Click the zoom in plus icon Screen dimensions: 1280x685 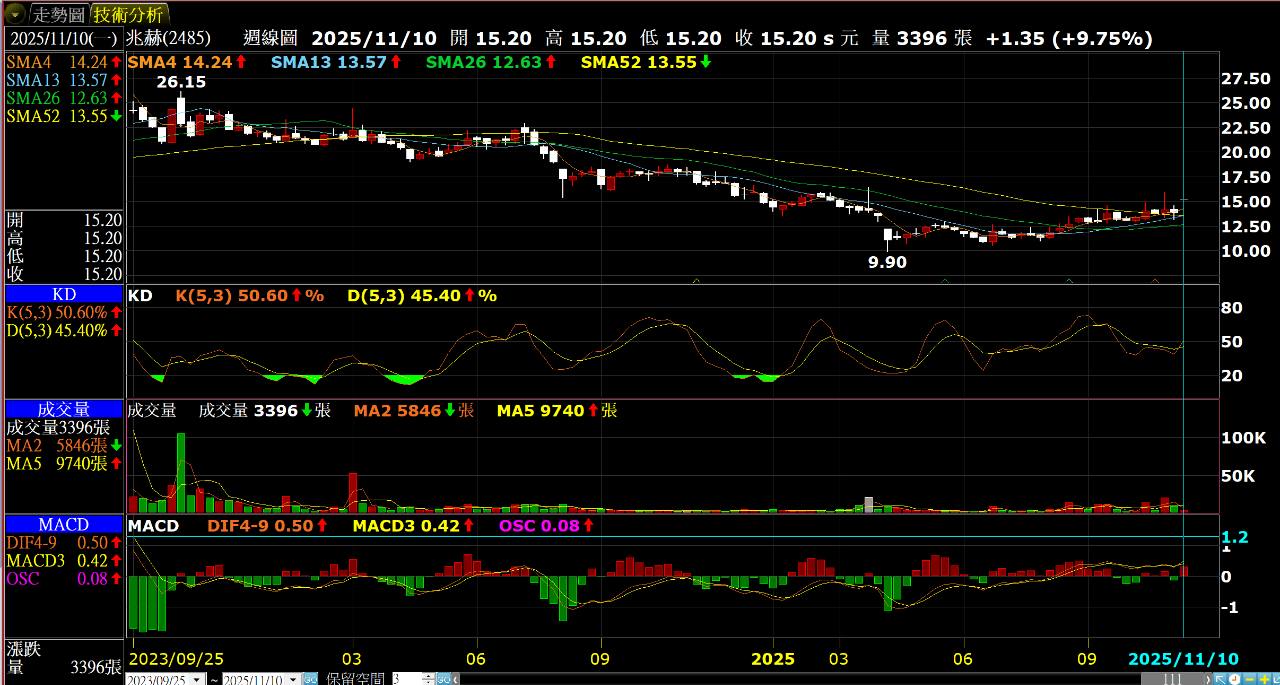tap(1264, 679)
